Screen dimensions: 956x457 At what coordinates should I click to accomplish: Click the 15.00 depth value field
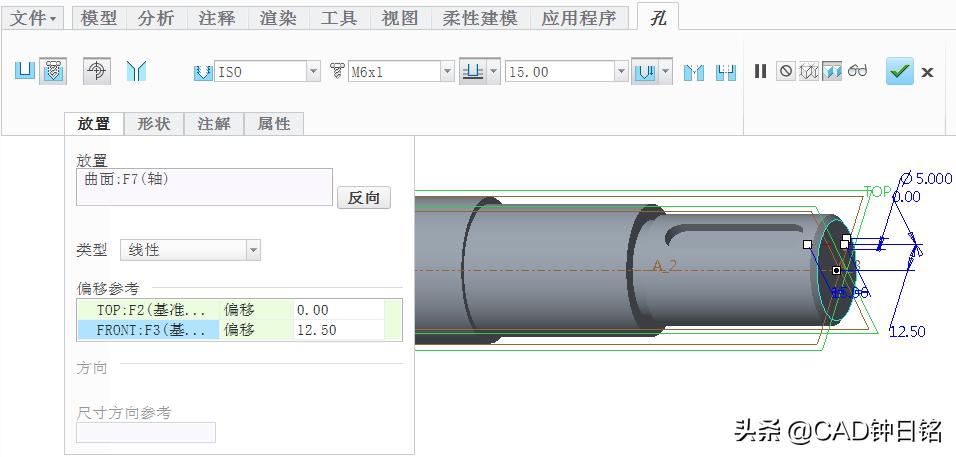click(560, 72)
